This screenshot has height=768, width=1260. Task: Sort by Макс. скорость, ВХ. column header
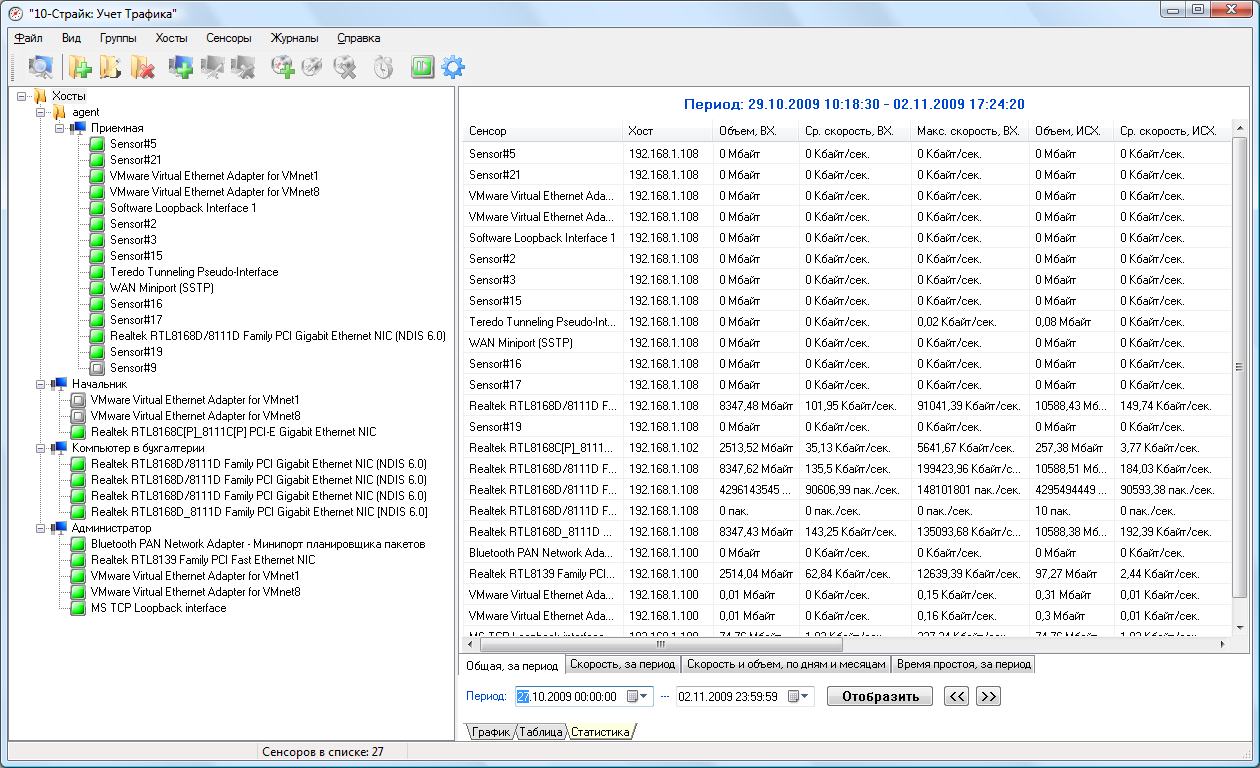(x=969, y=131)
